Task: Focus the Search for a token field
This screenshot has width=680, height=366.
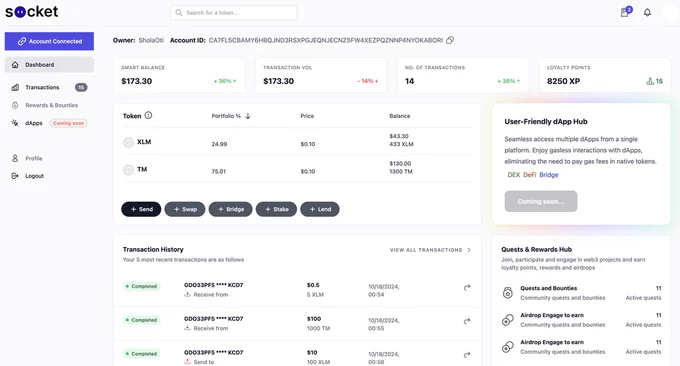Action: coord(234,13)
